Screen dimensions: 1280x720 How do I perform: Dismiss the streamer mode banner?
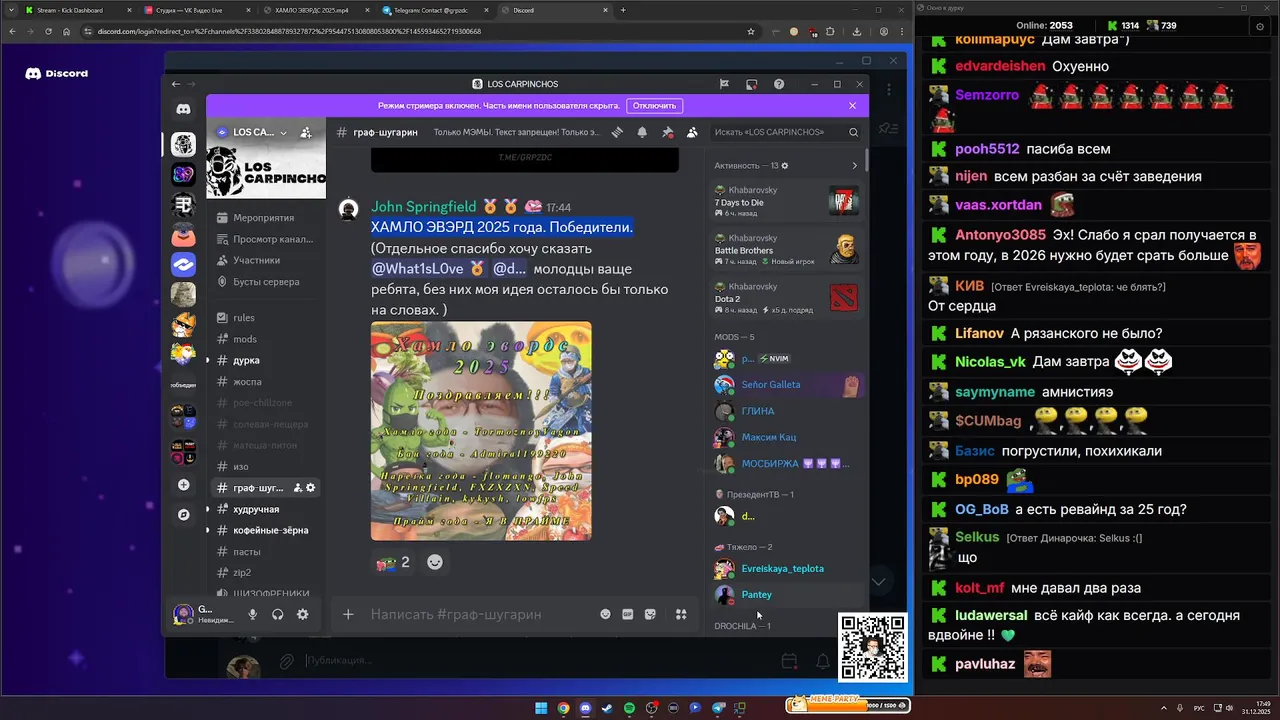coord(852,106)
